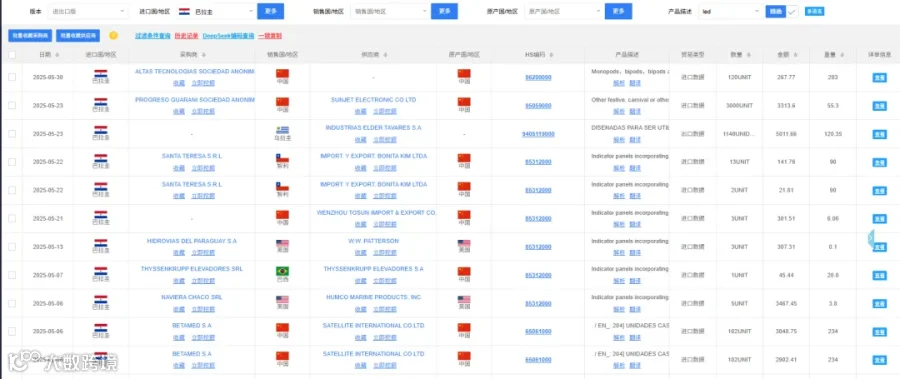Sort the table by 数量 column
This screenshot has height=379, width=900.
pyautogui.click(x=749, y=55)
